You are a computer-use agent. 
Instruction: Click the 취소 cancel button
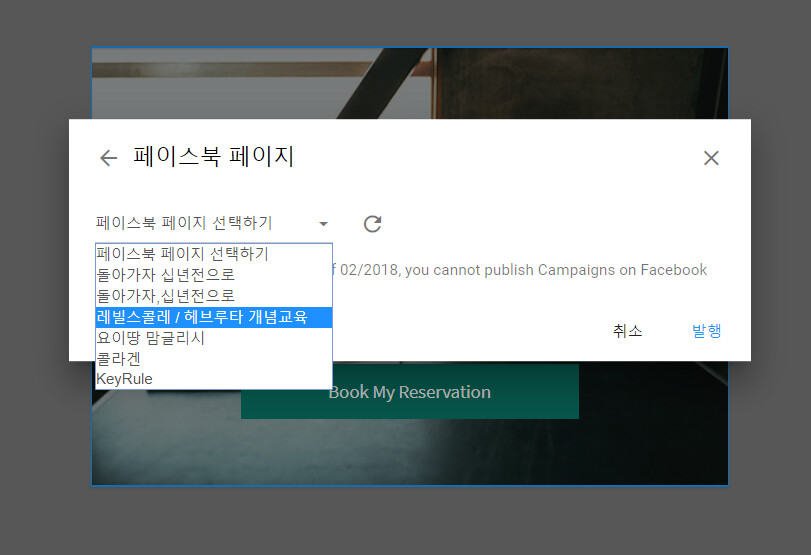[627, 331]
